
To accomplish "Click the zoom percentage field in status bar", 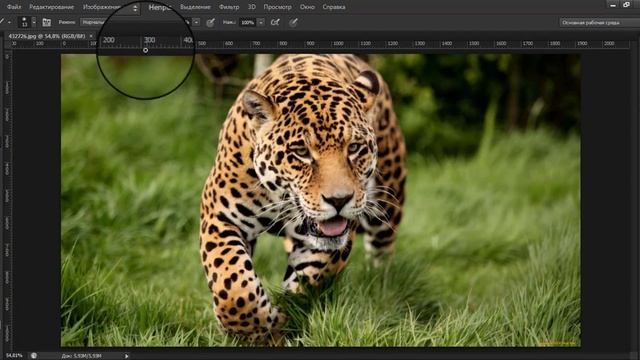I will pos(14,356).
